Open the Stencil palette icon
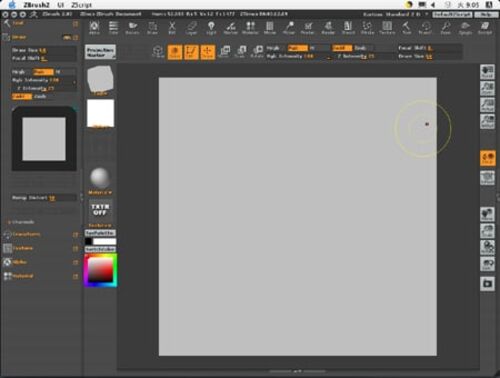500x378 pixels. pyautogui.click(x=348, y=28)
